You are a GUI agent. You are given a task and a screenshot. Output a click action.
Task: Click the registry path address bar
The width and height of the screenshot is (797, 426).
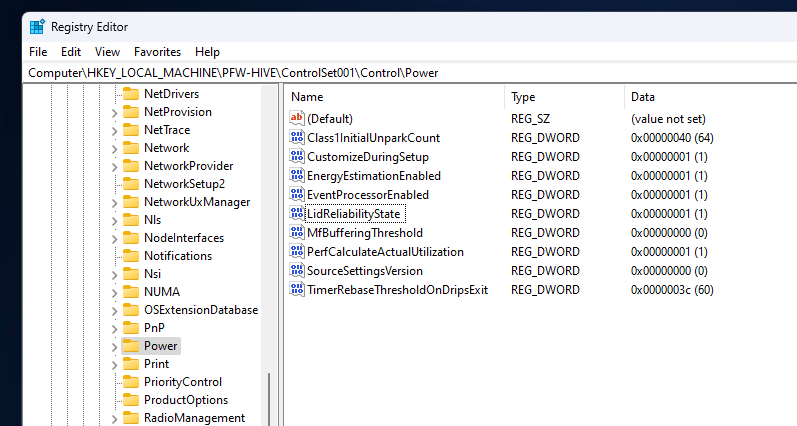(411, 73)
